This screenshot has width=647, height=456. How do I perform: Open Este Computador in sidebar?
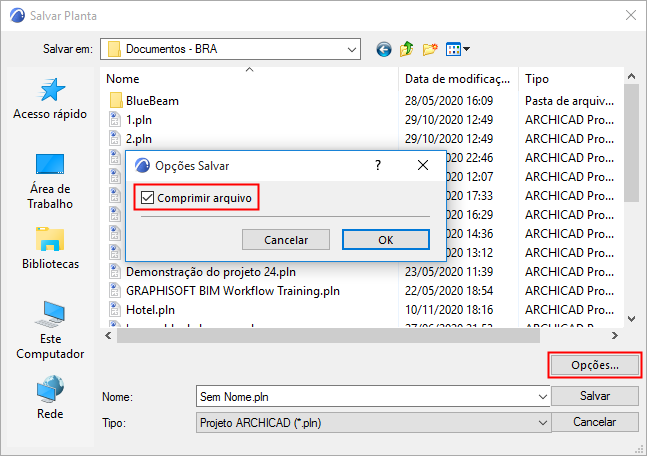point(50,330)
